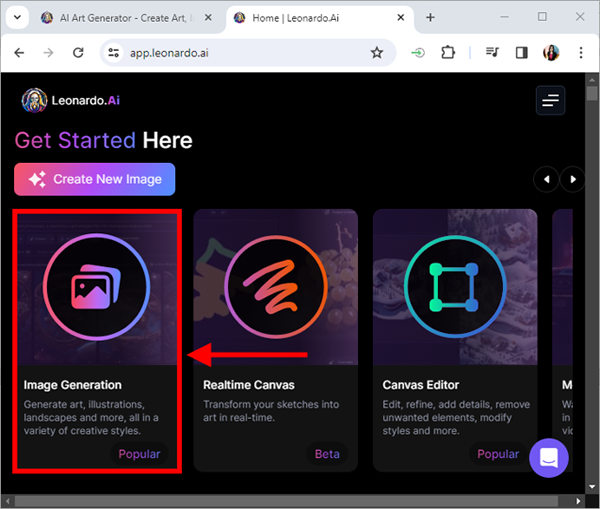Image resolution: width=600 pixels, height=509 pixels.
Task: Click the next carousel arrow
Action: (x=572, y=179)
